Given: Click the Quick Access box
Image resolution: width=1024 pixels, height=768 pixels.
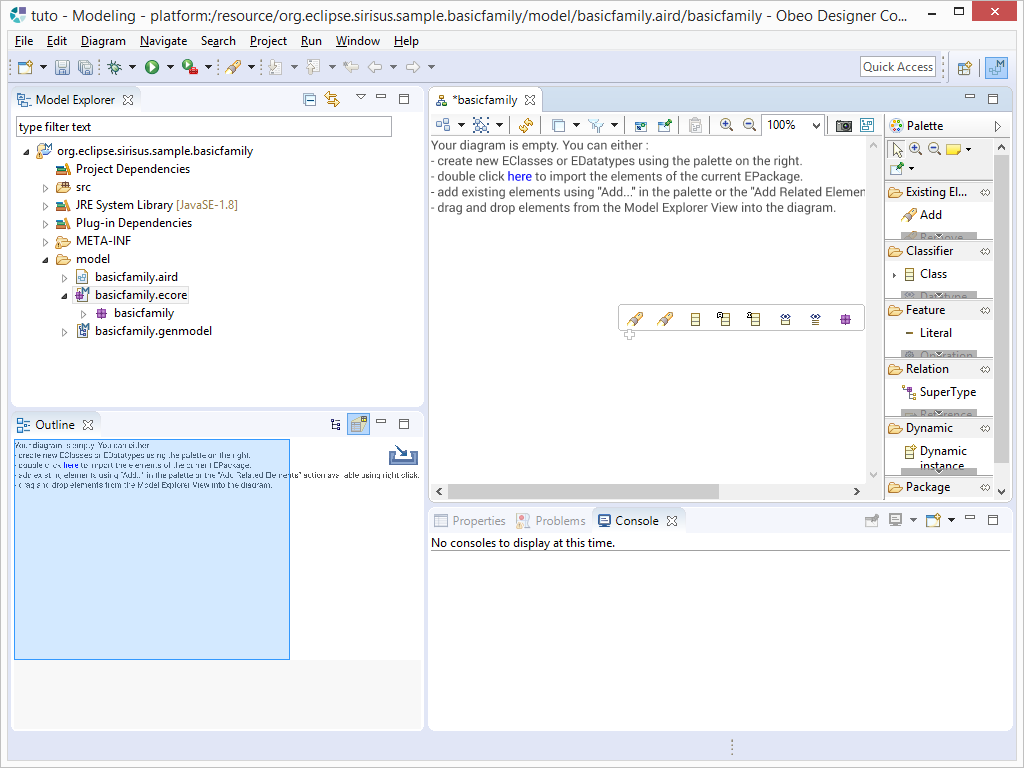Looking at the screenshot, I should pos(897,67).
